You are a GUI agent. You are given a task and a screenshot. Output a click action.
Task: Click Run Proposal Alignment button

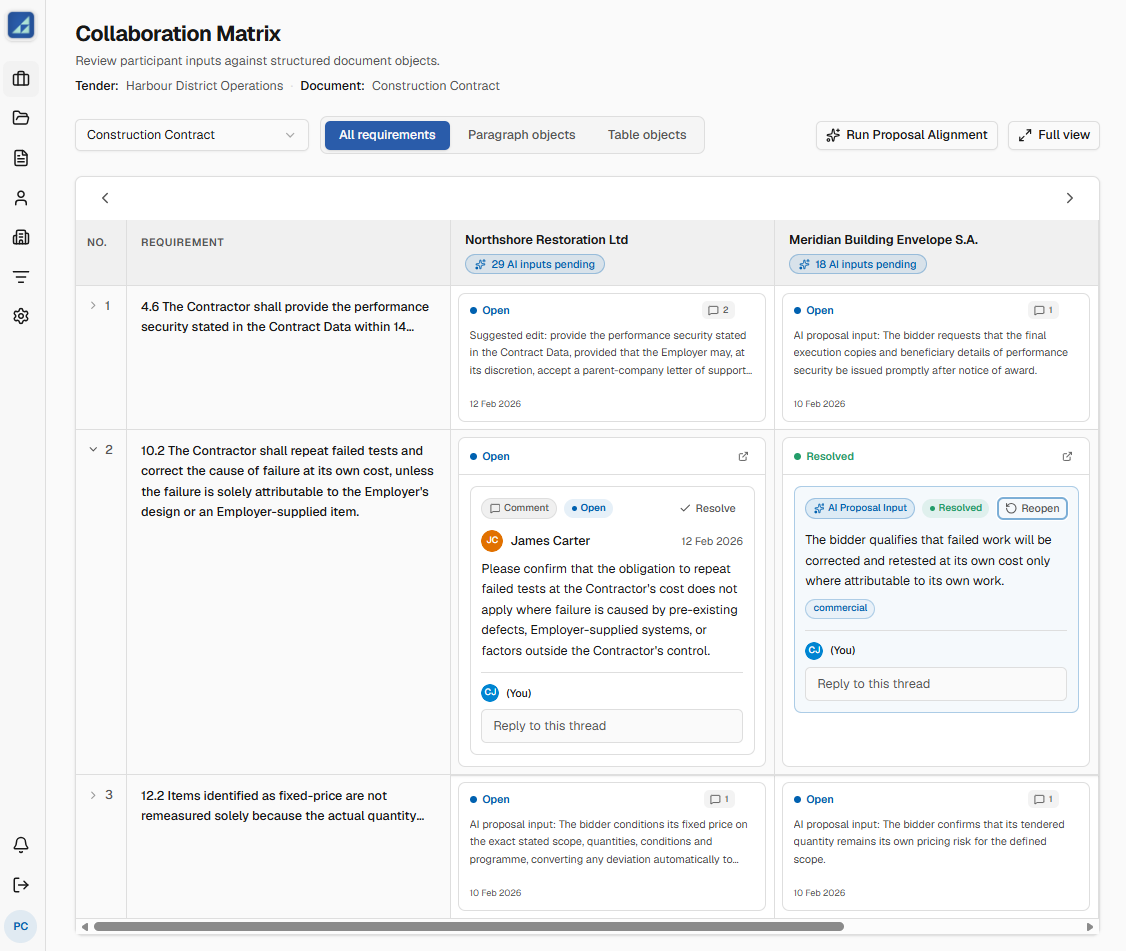point(906,135)
